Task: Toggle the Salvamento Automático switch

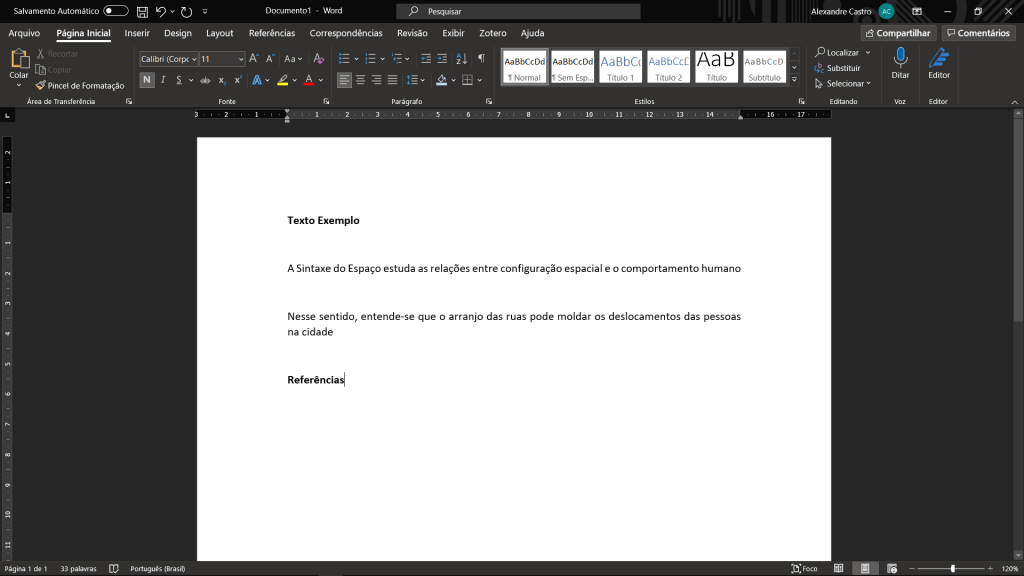Action: 116,11
